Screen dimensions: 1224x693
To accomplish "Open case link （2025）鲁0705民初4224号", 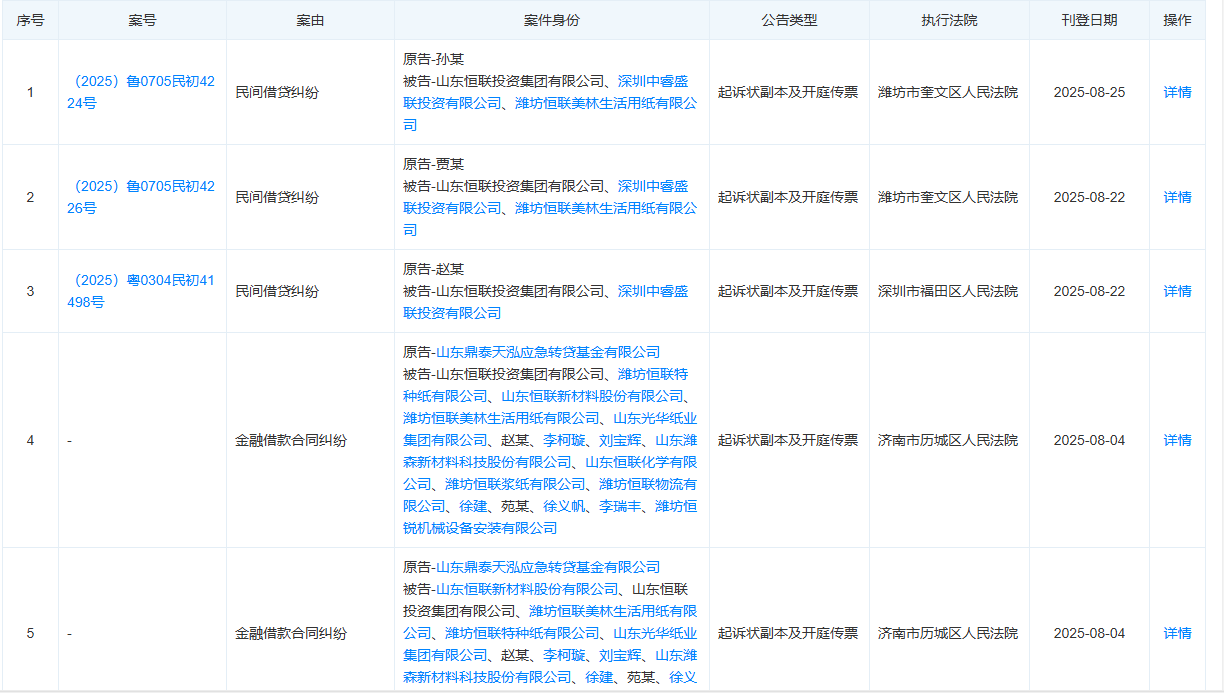I will [x=141, y=92].
